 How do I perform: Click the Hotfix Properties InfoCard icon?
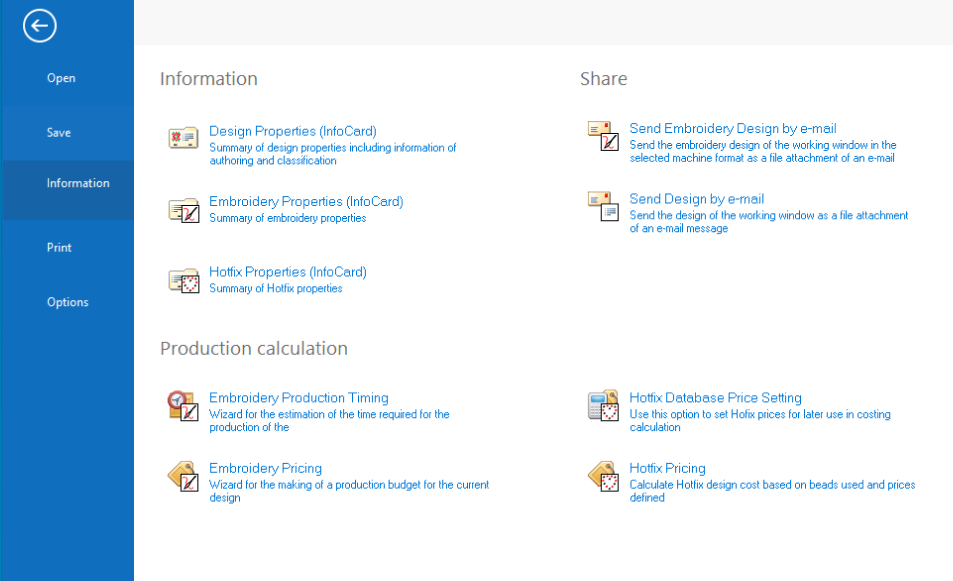point(183,281)
